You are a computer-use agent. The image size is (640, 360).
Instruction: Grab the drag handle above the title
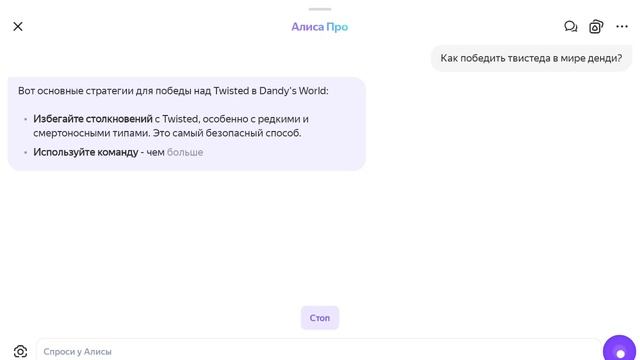(x=320, y=9)
